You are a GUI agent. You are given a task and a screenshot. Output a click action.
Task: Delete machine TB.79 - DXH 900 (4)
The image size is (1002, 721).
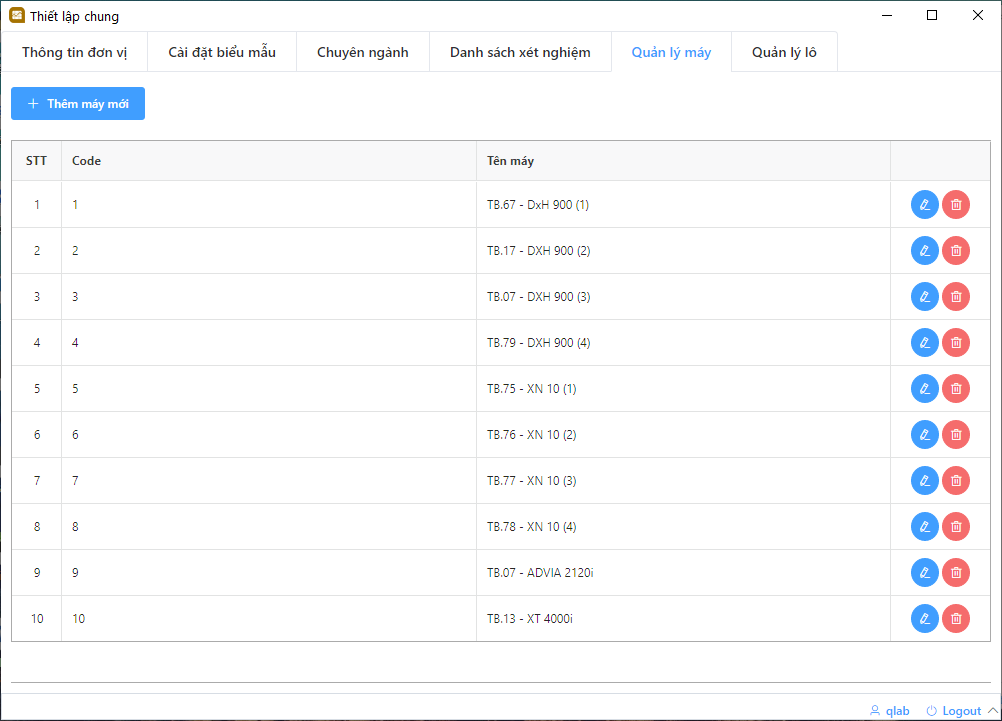pos(955,343)
